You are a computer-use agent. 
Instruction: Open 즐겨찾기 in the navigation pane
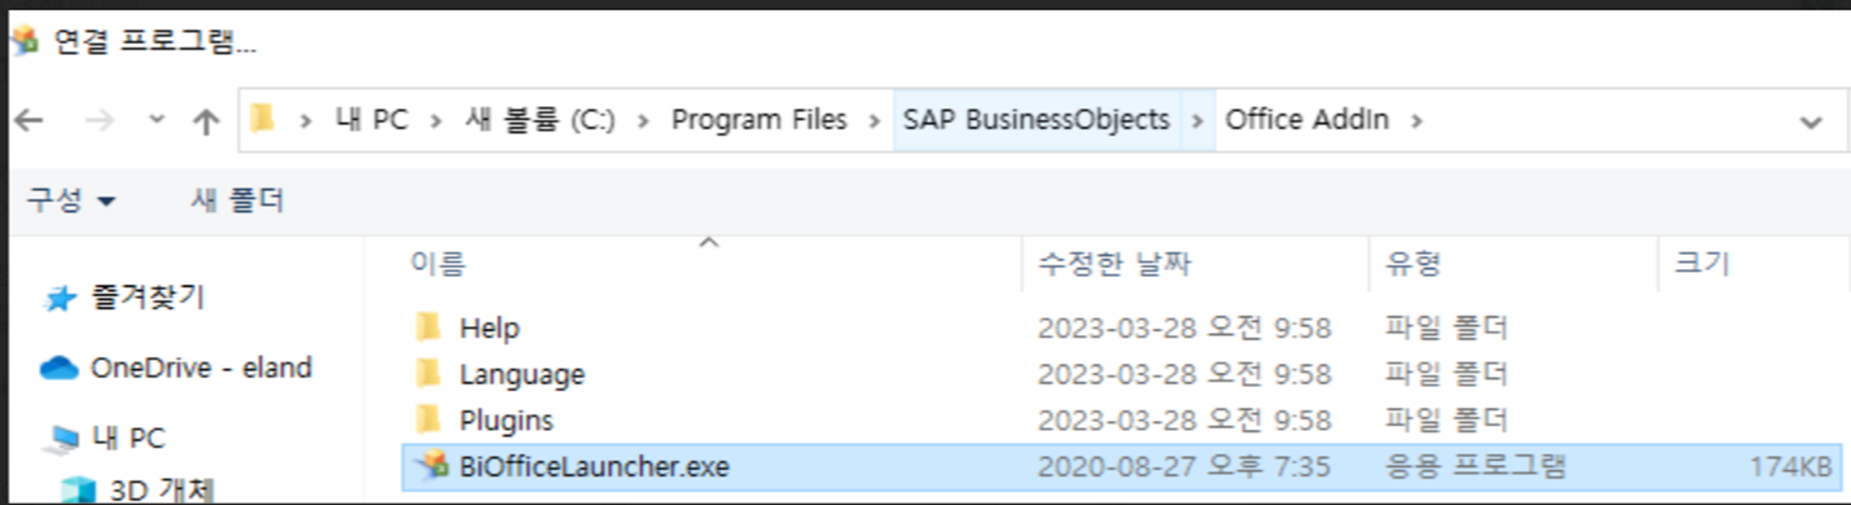[x=147, y=297]
